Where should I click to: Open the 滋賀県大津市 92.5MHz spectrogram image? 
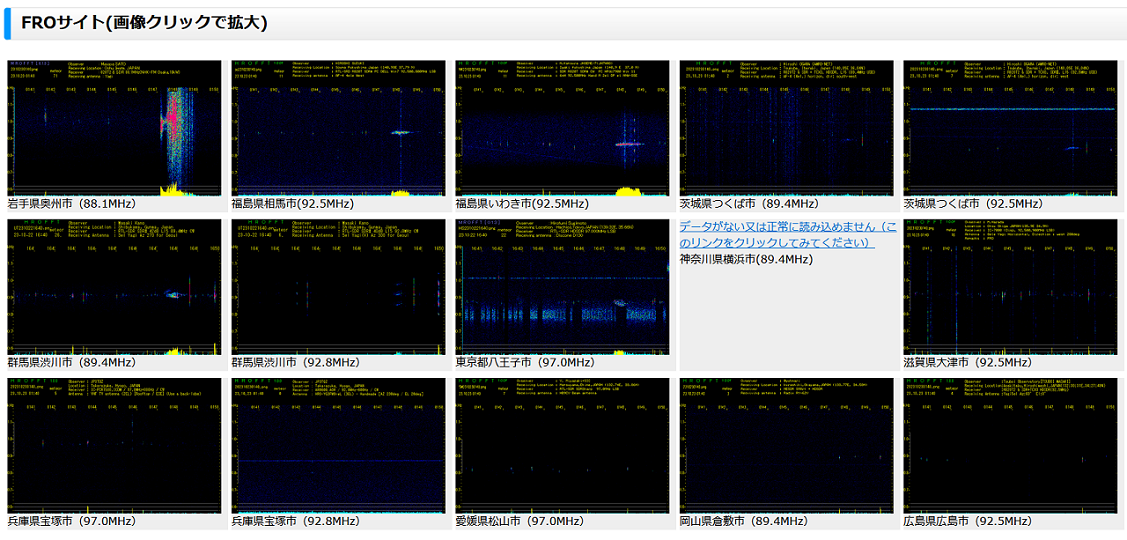(1011, 287)
